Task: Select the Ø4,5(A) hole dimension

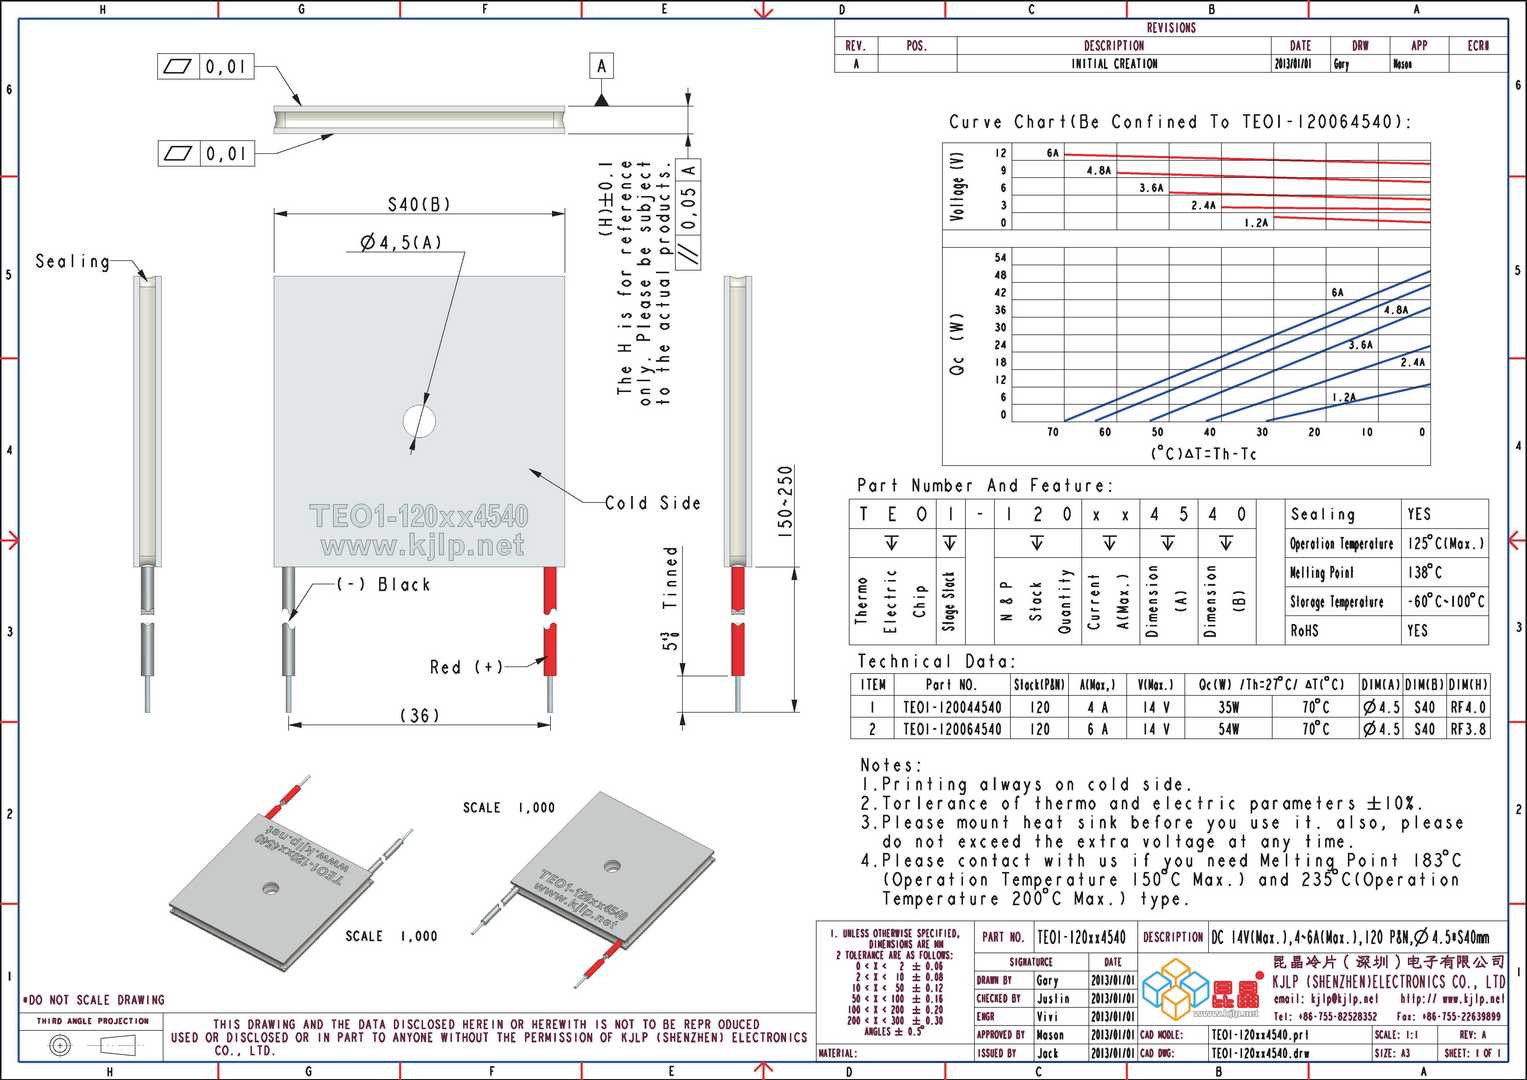Action: pos(400,242)
